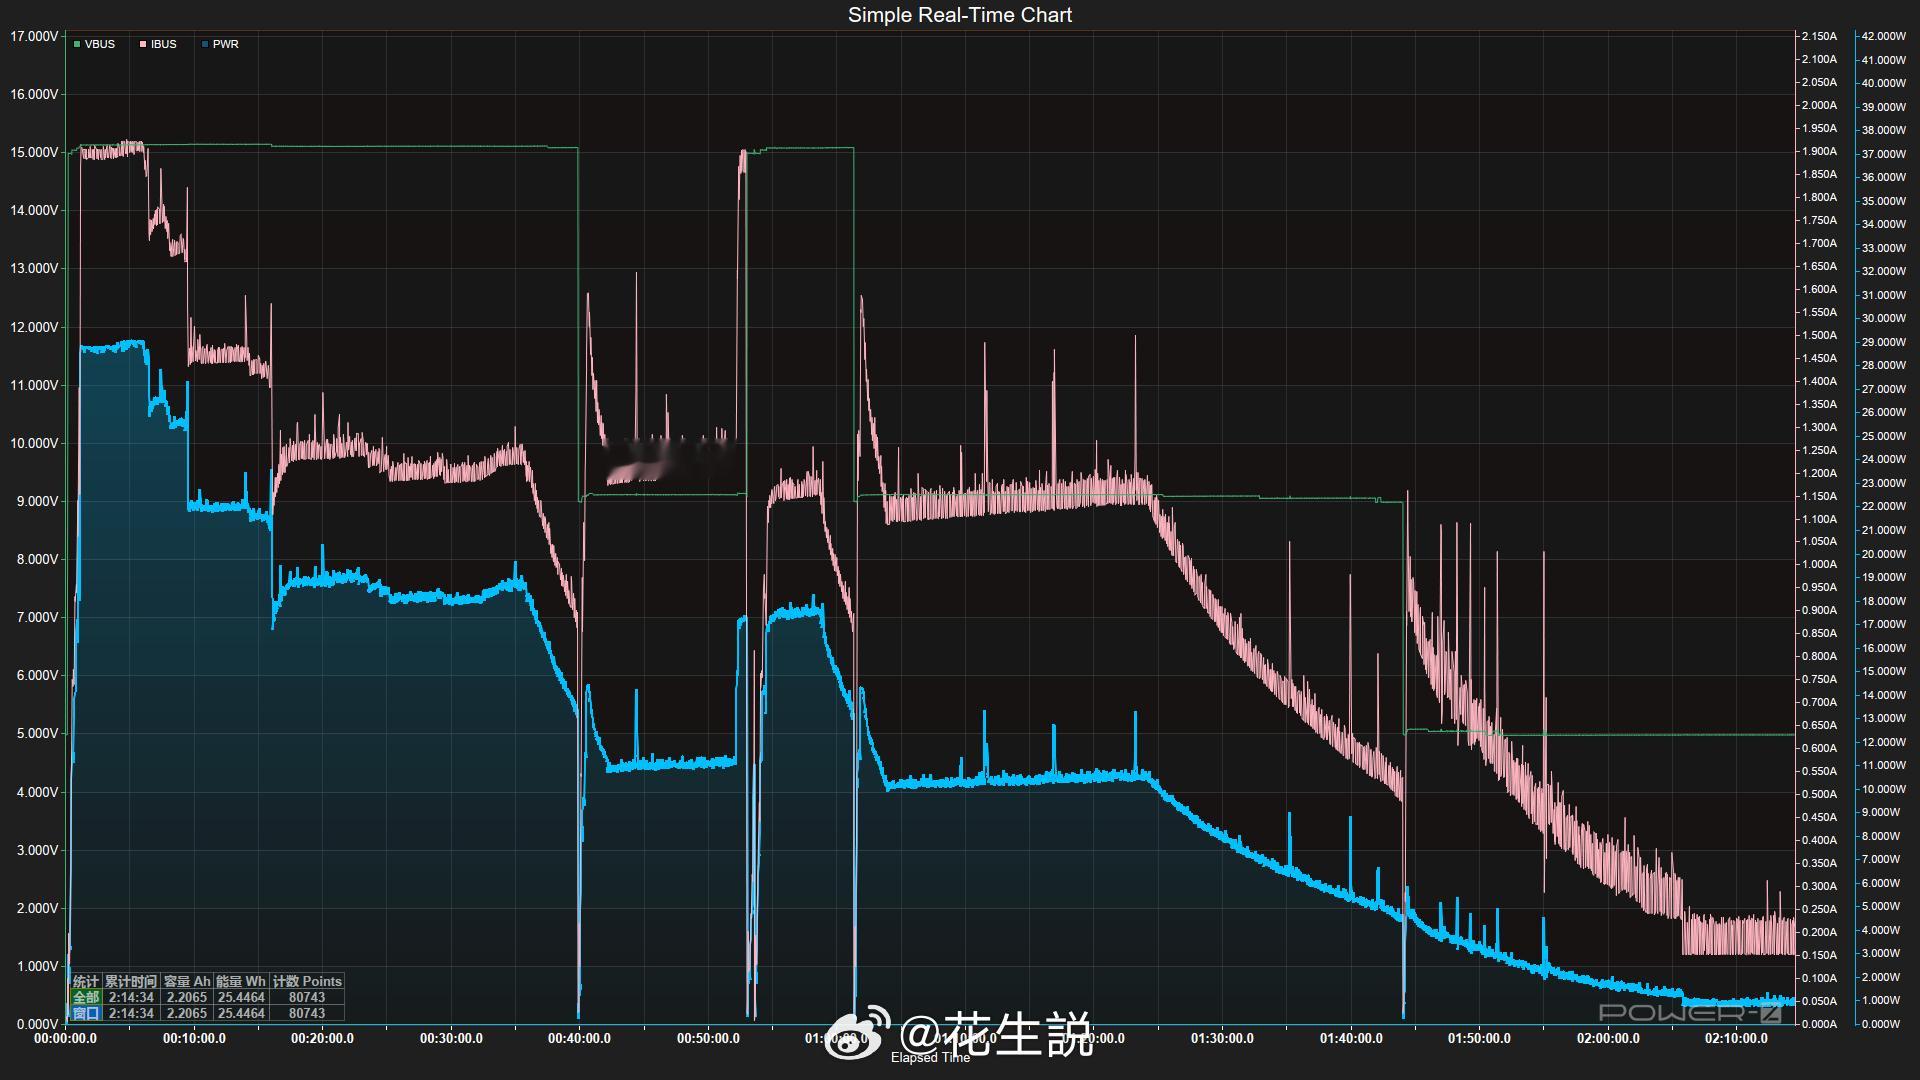Click the 能量 Wh column header
Screen dimensions: 1920x1080
pos(241,981)
